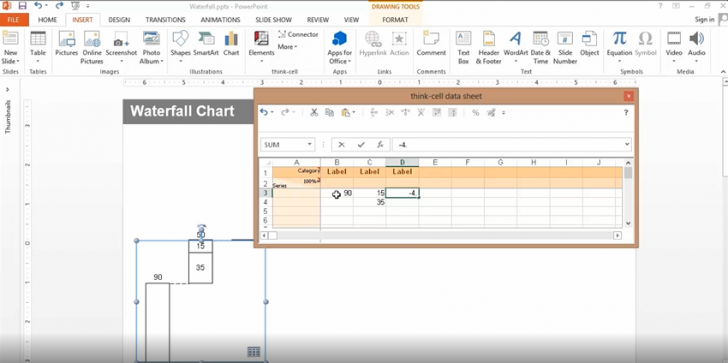Select cell C4 containing 35
This screenshot has height=363, width=728.
click(370, 202)
